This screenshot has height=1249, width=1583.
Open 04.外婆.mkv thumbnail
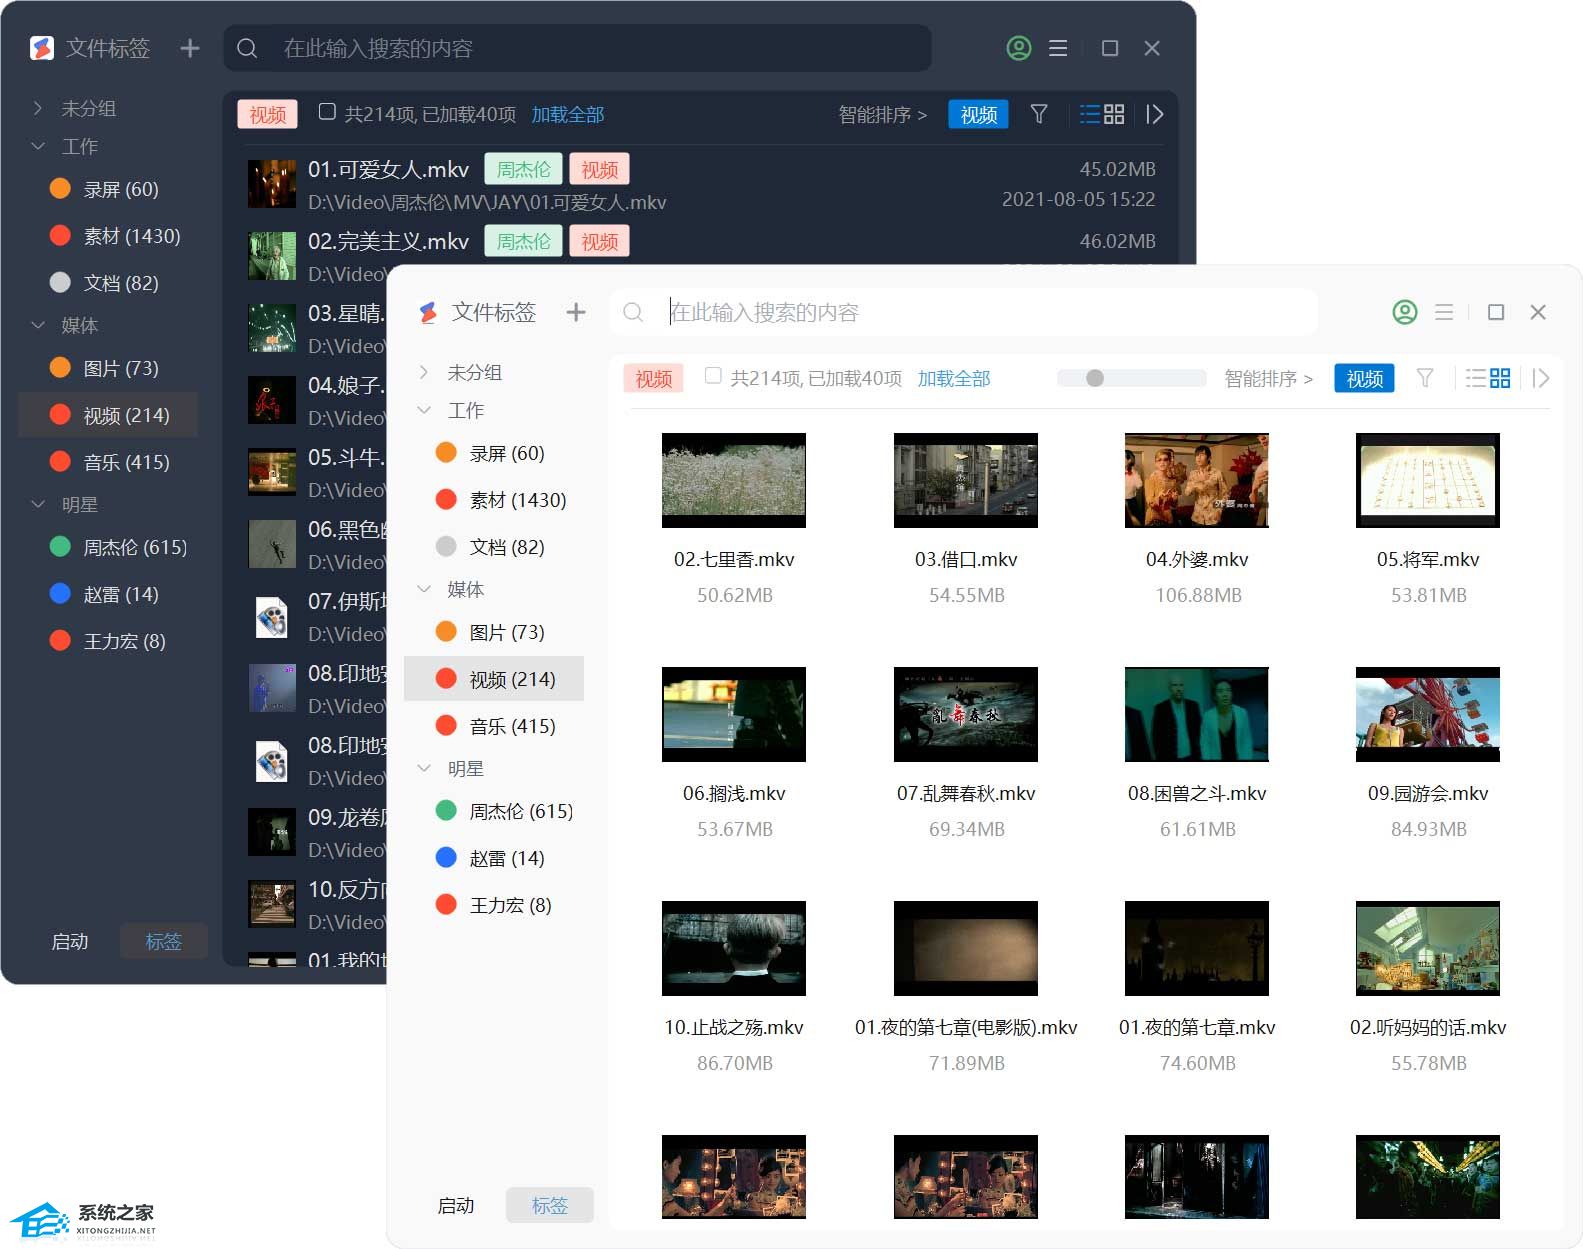coord(1197,480)
